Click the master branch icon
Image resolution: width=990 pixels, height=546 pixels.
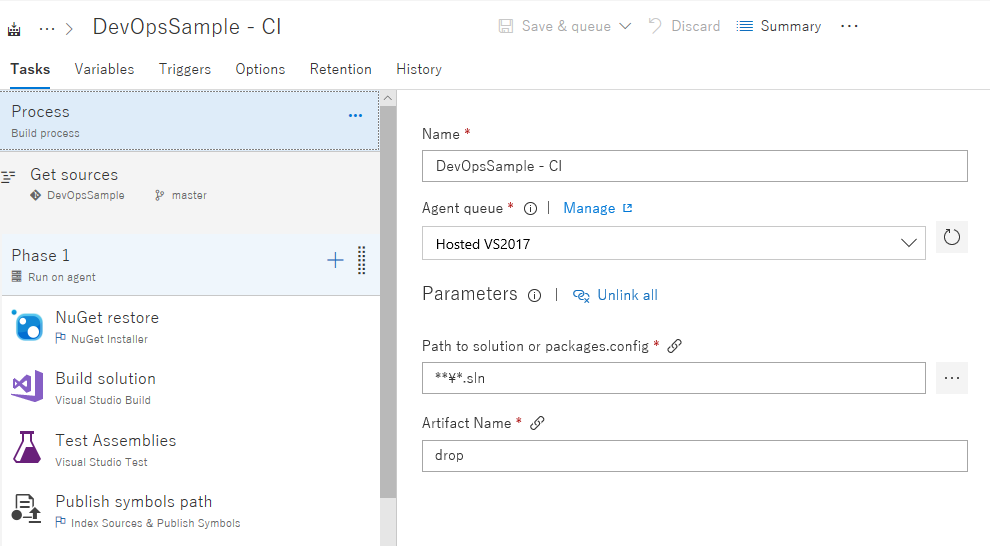click(x=160, y=195)
